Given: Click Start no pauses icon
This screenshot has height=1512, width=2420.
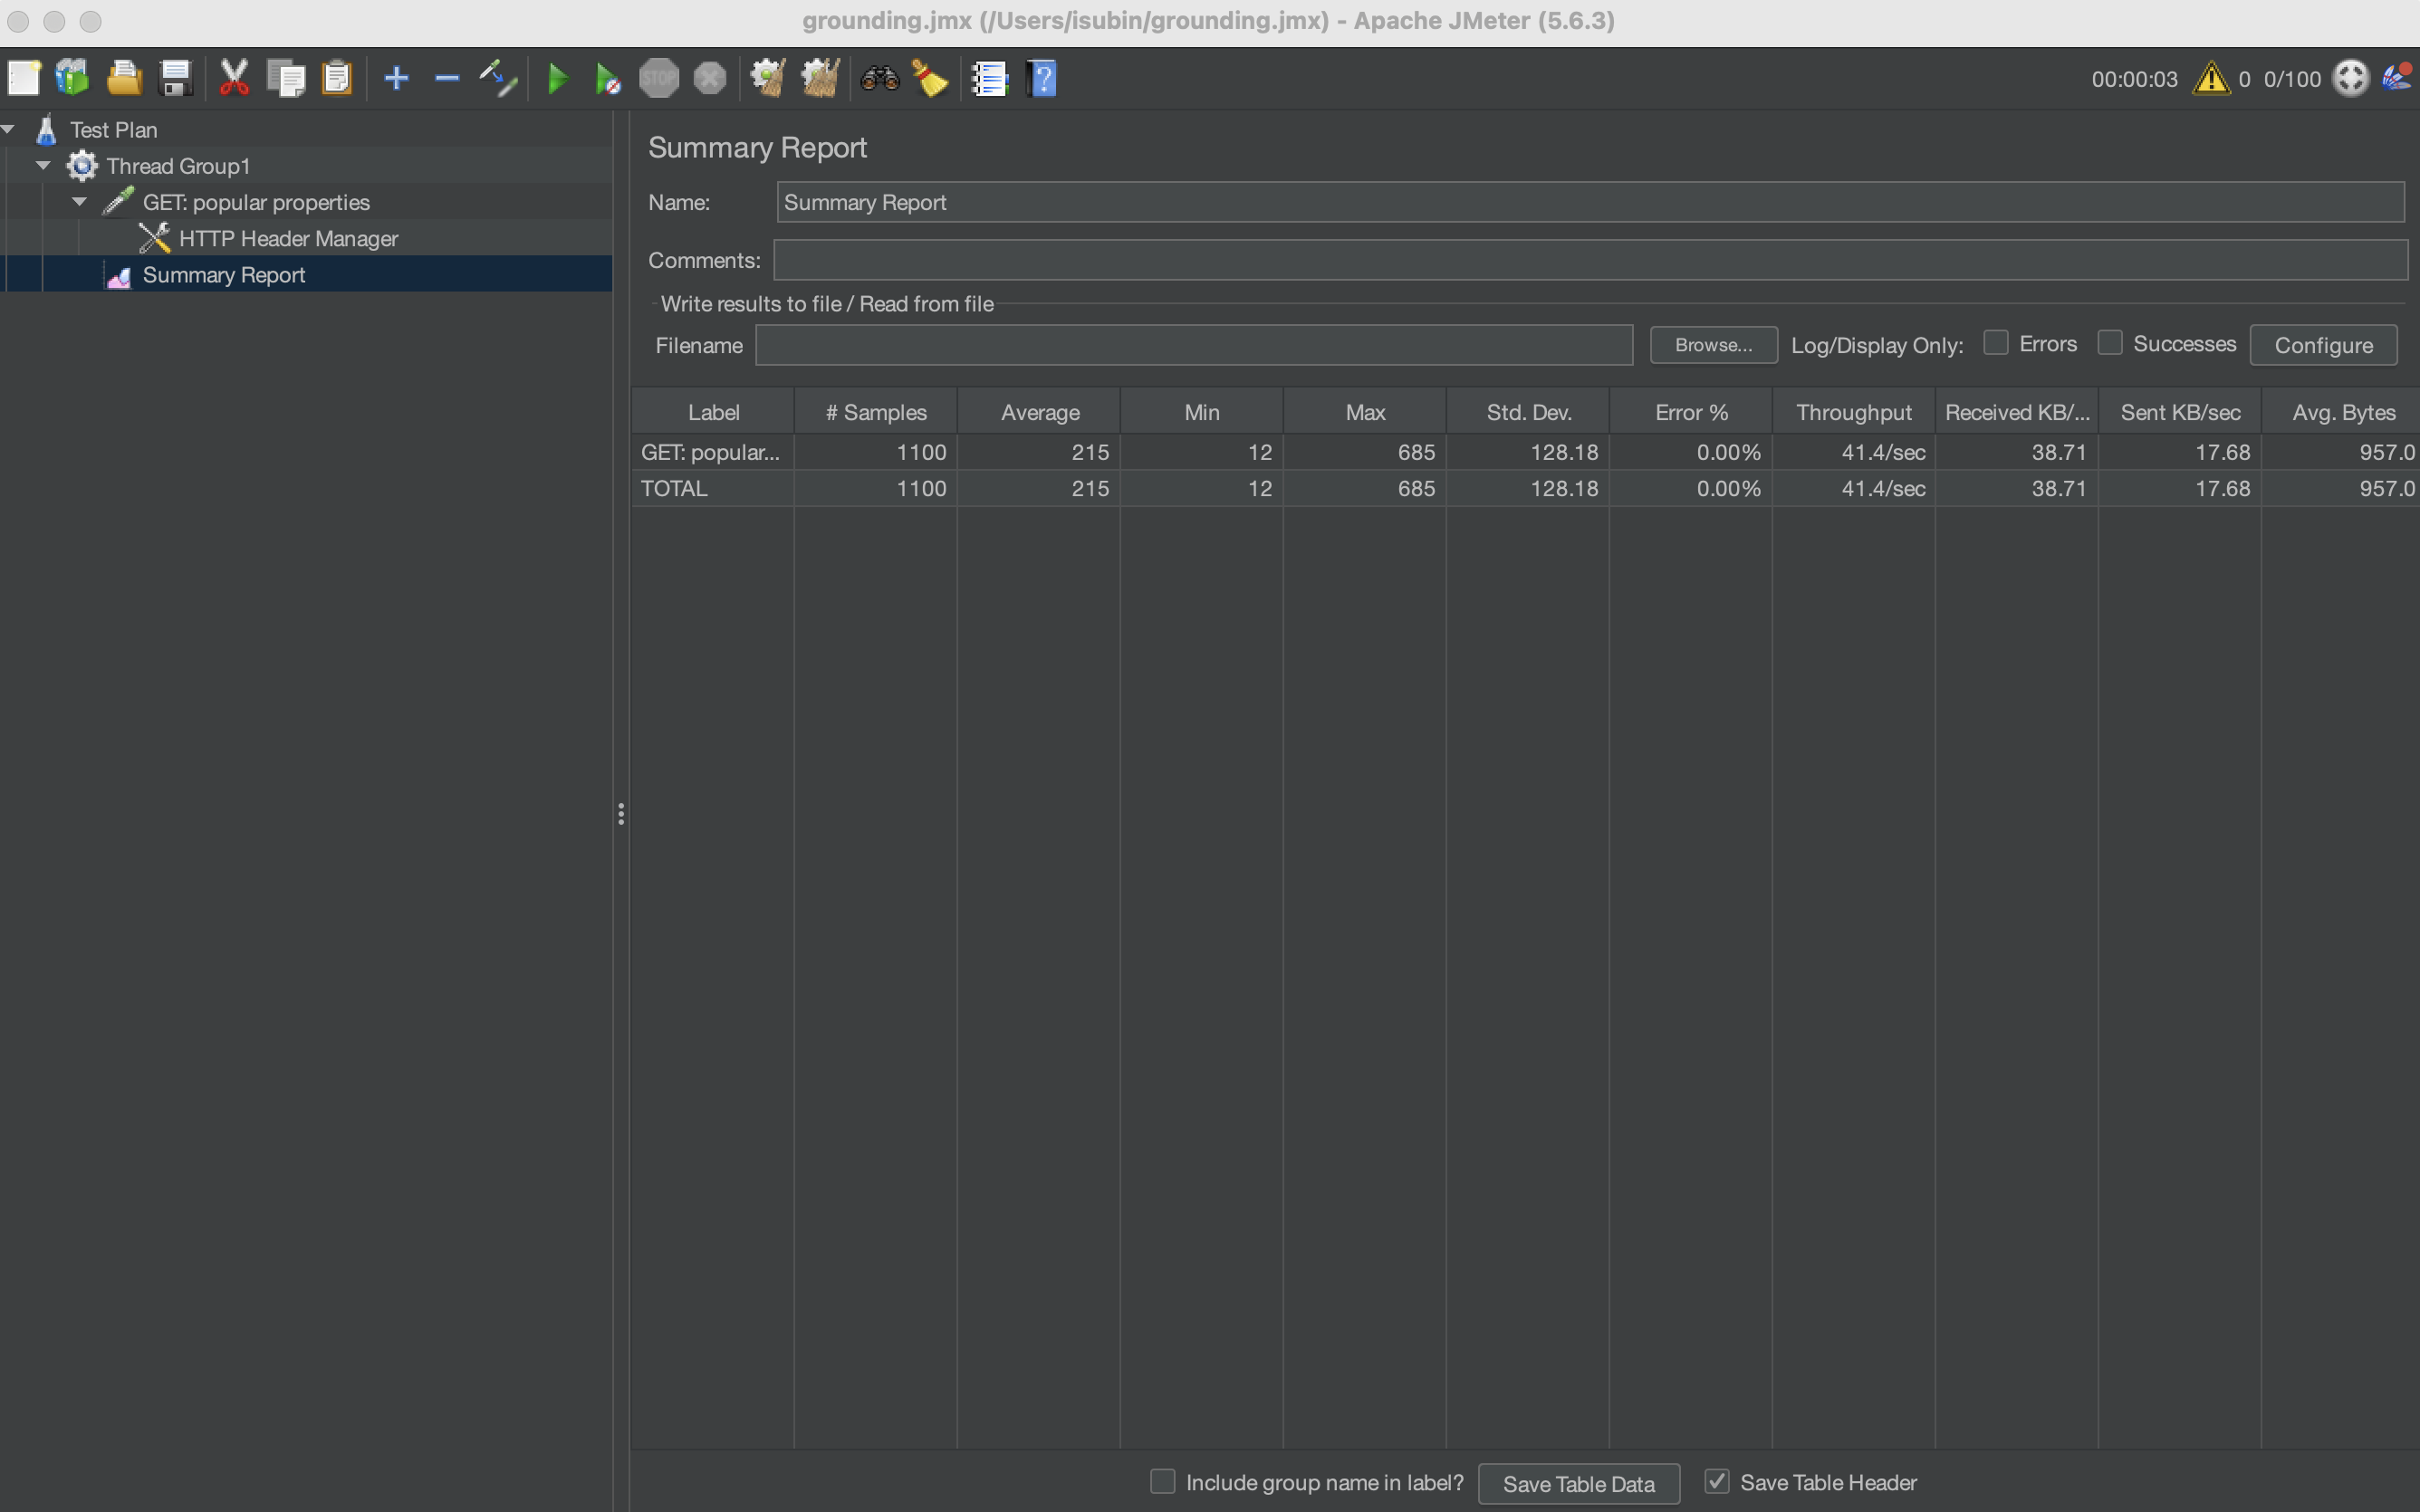Looking at the screenshot, I should pos(607,78).
